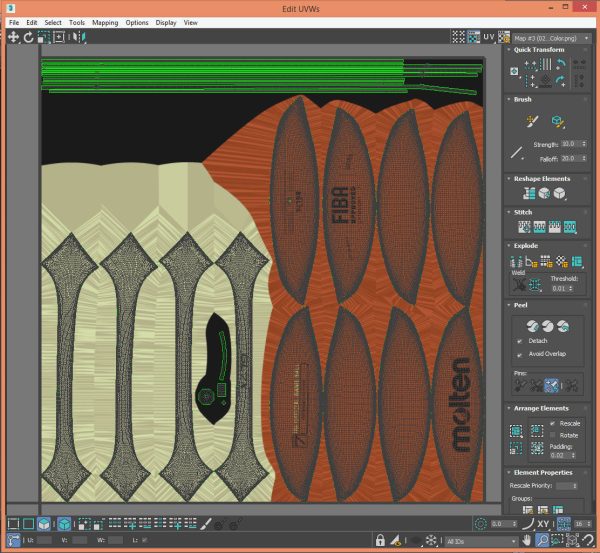Toggle the Polygon sub-object mode cube

click(x=44, y=524)
